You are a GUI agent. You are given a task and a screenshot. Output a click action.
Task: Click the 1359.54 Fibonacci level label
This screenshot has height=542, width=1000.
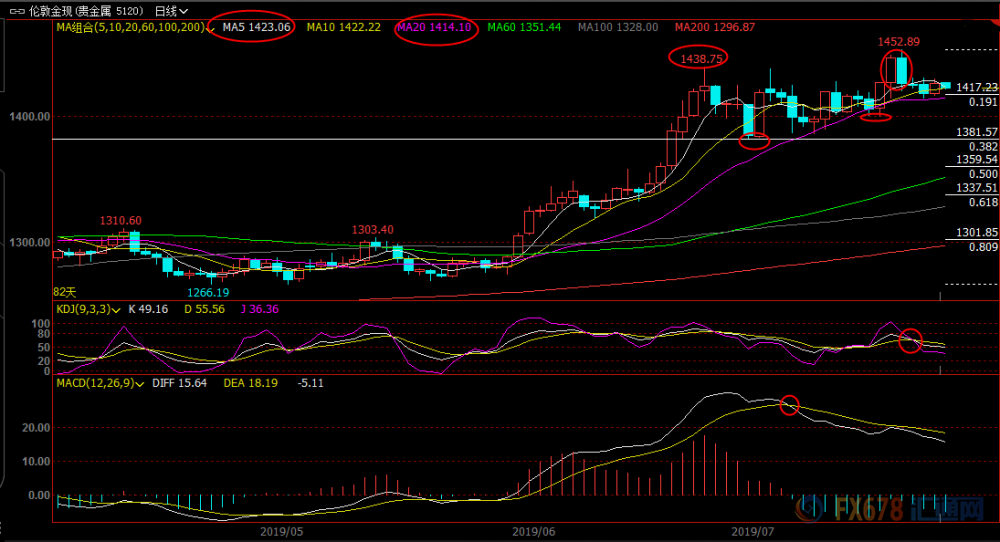point(976,159)
